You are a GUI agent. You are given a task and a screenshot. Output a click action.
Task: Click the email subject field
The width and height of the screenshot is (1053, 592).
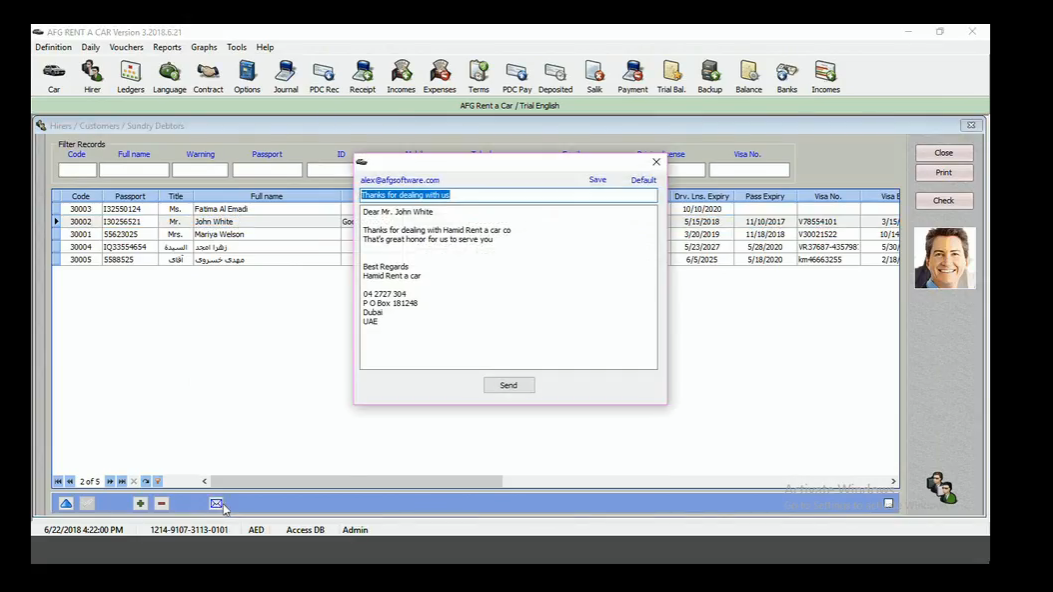point(508,195)
